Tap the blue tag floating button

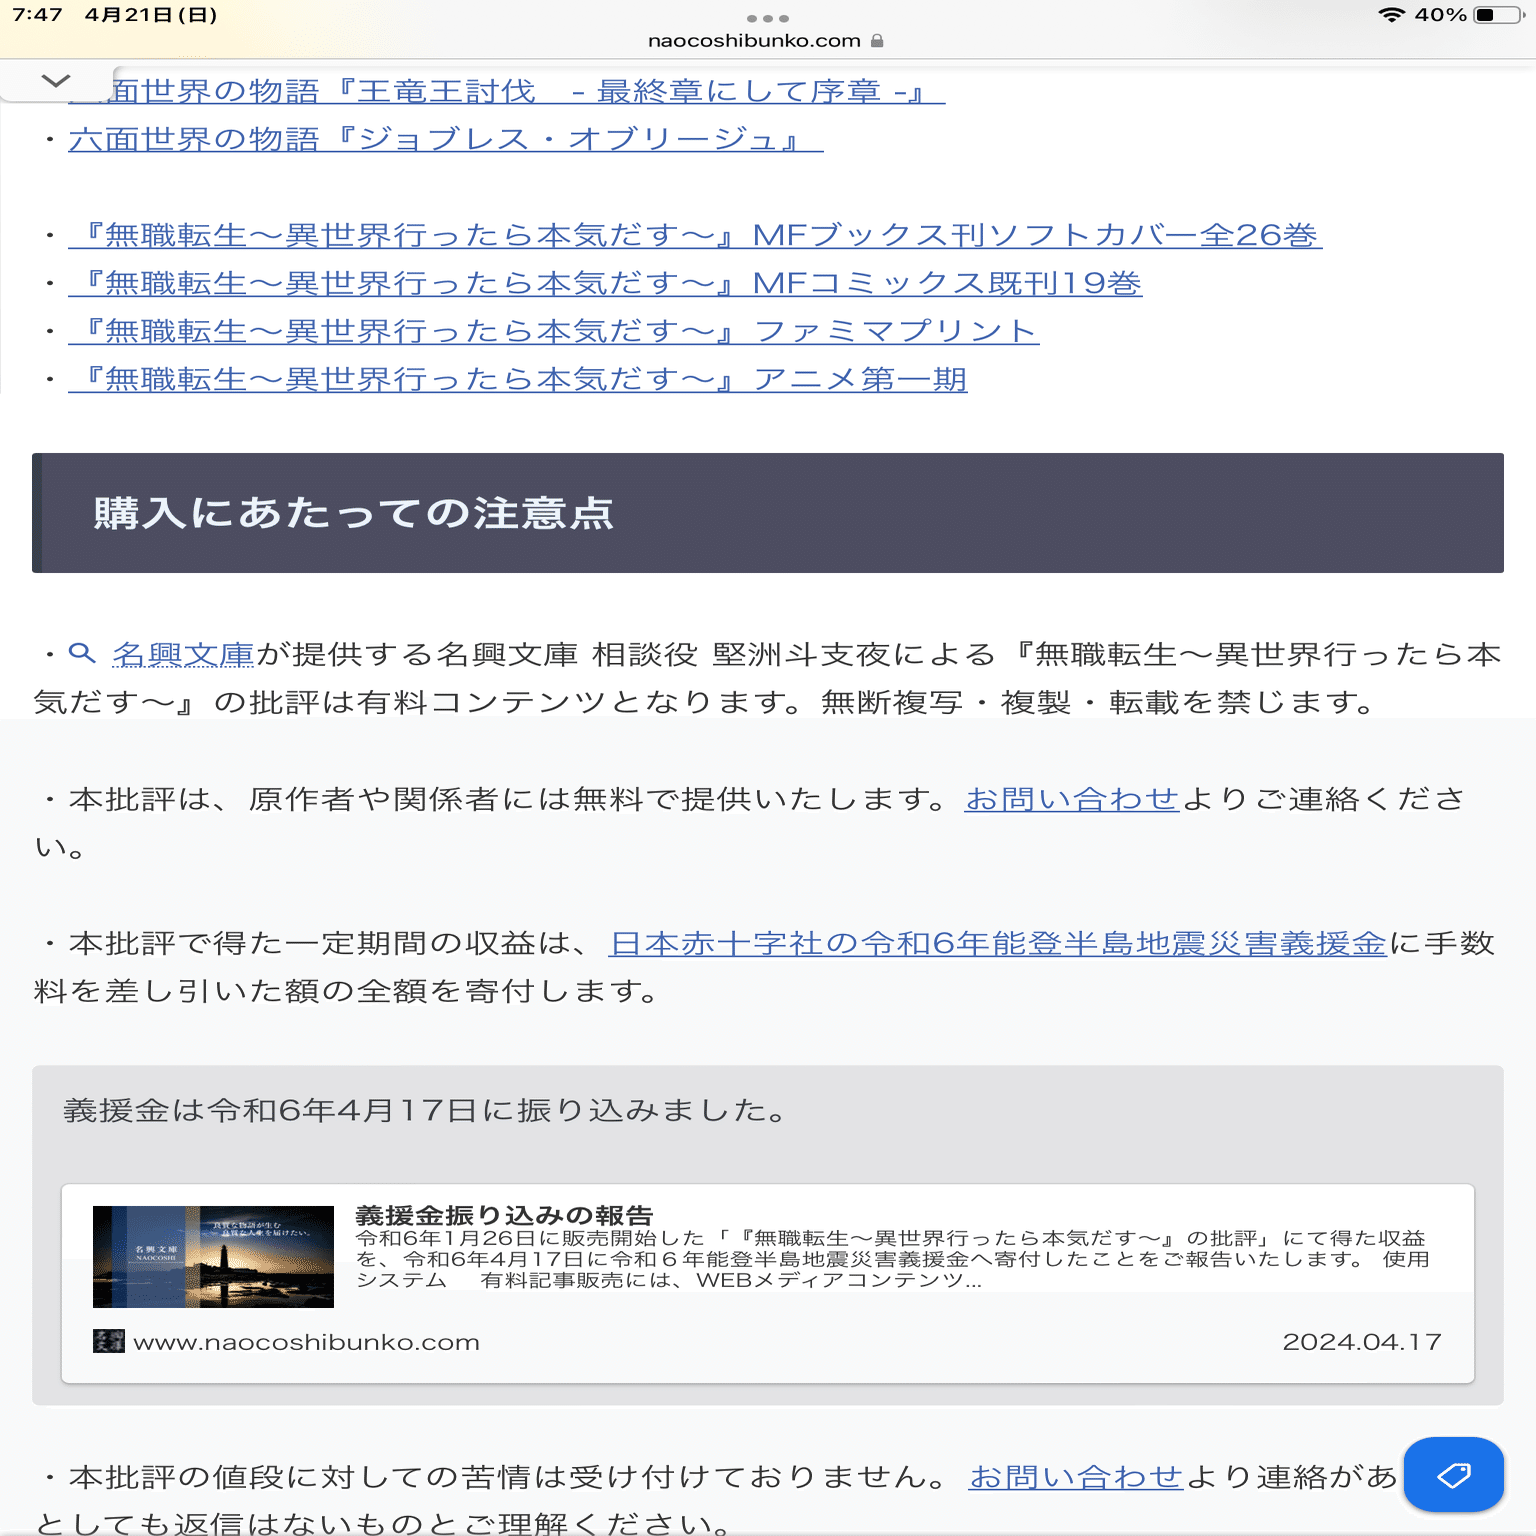click(1453, 1474)
